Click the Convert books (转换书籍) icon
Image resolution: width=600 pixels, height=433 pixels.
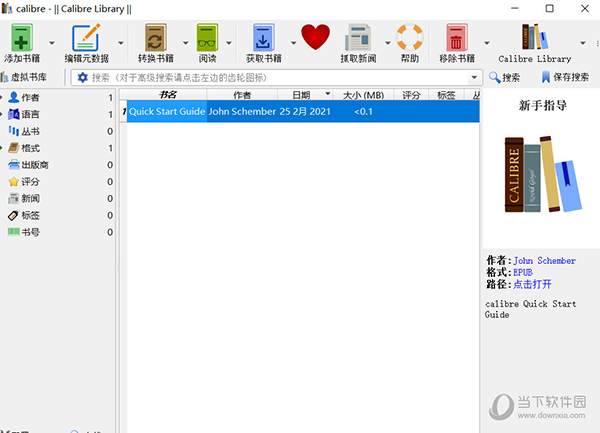(x=155, y=37)
